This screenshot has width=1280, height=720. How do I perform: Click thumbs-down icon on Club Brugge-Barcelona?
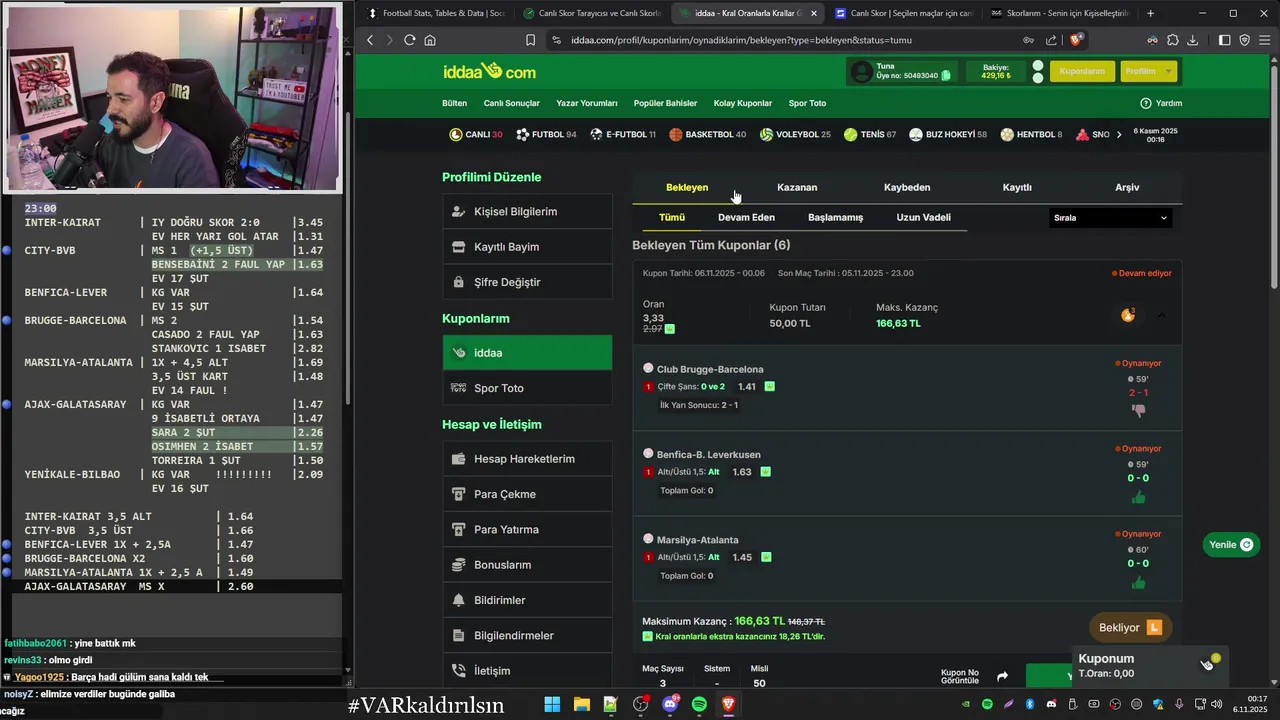(x=1138, y=411)
